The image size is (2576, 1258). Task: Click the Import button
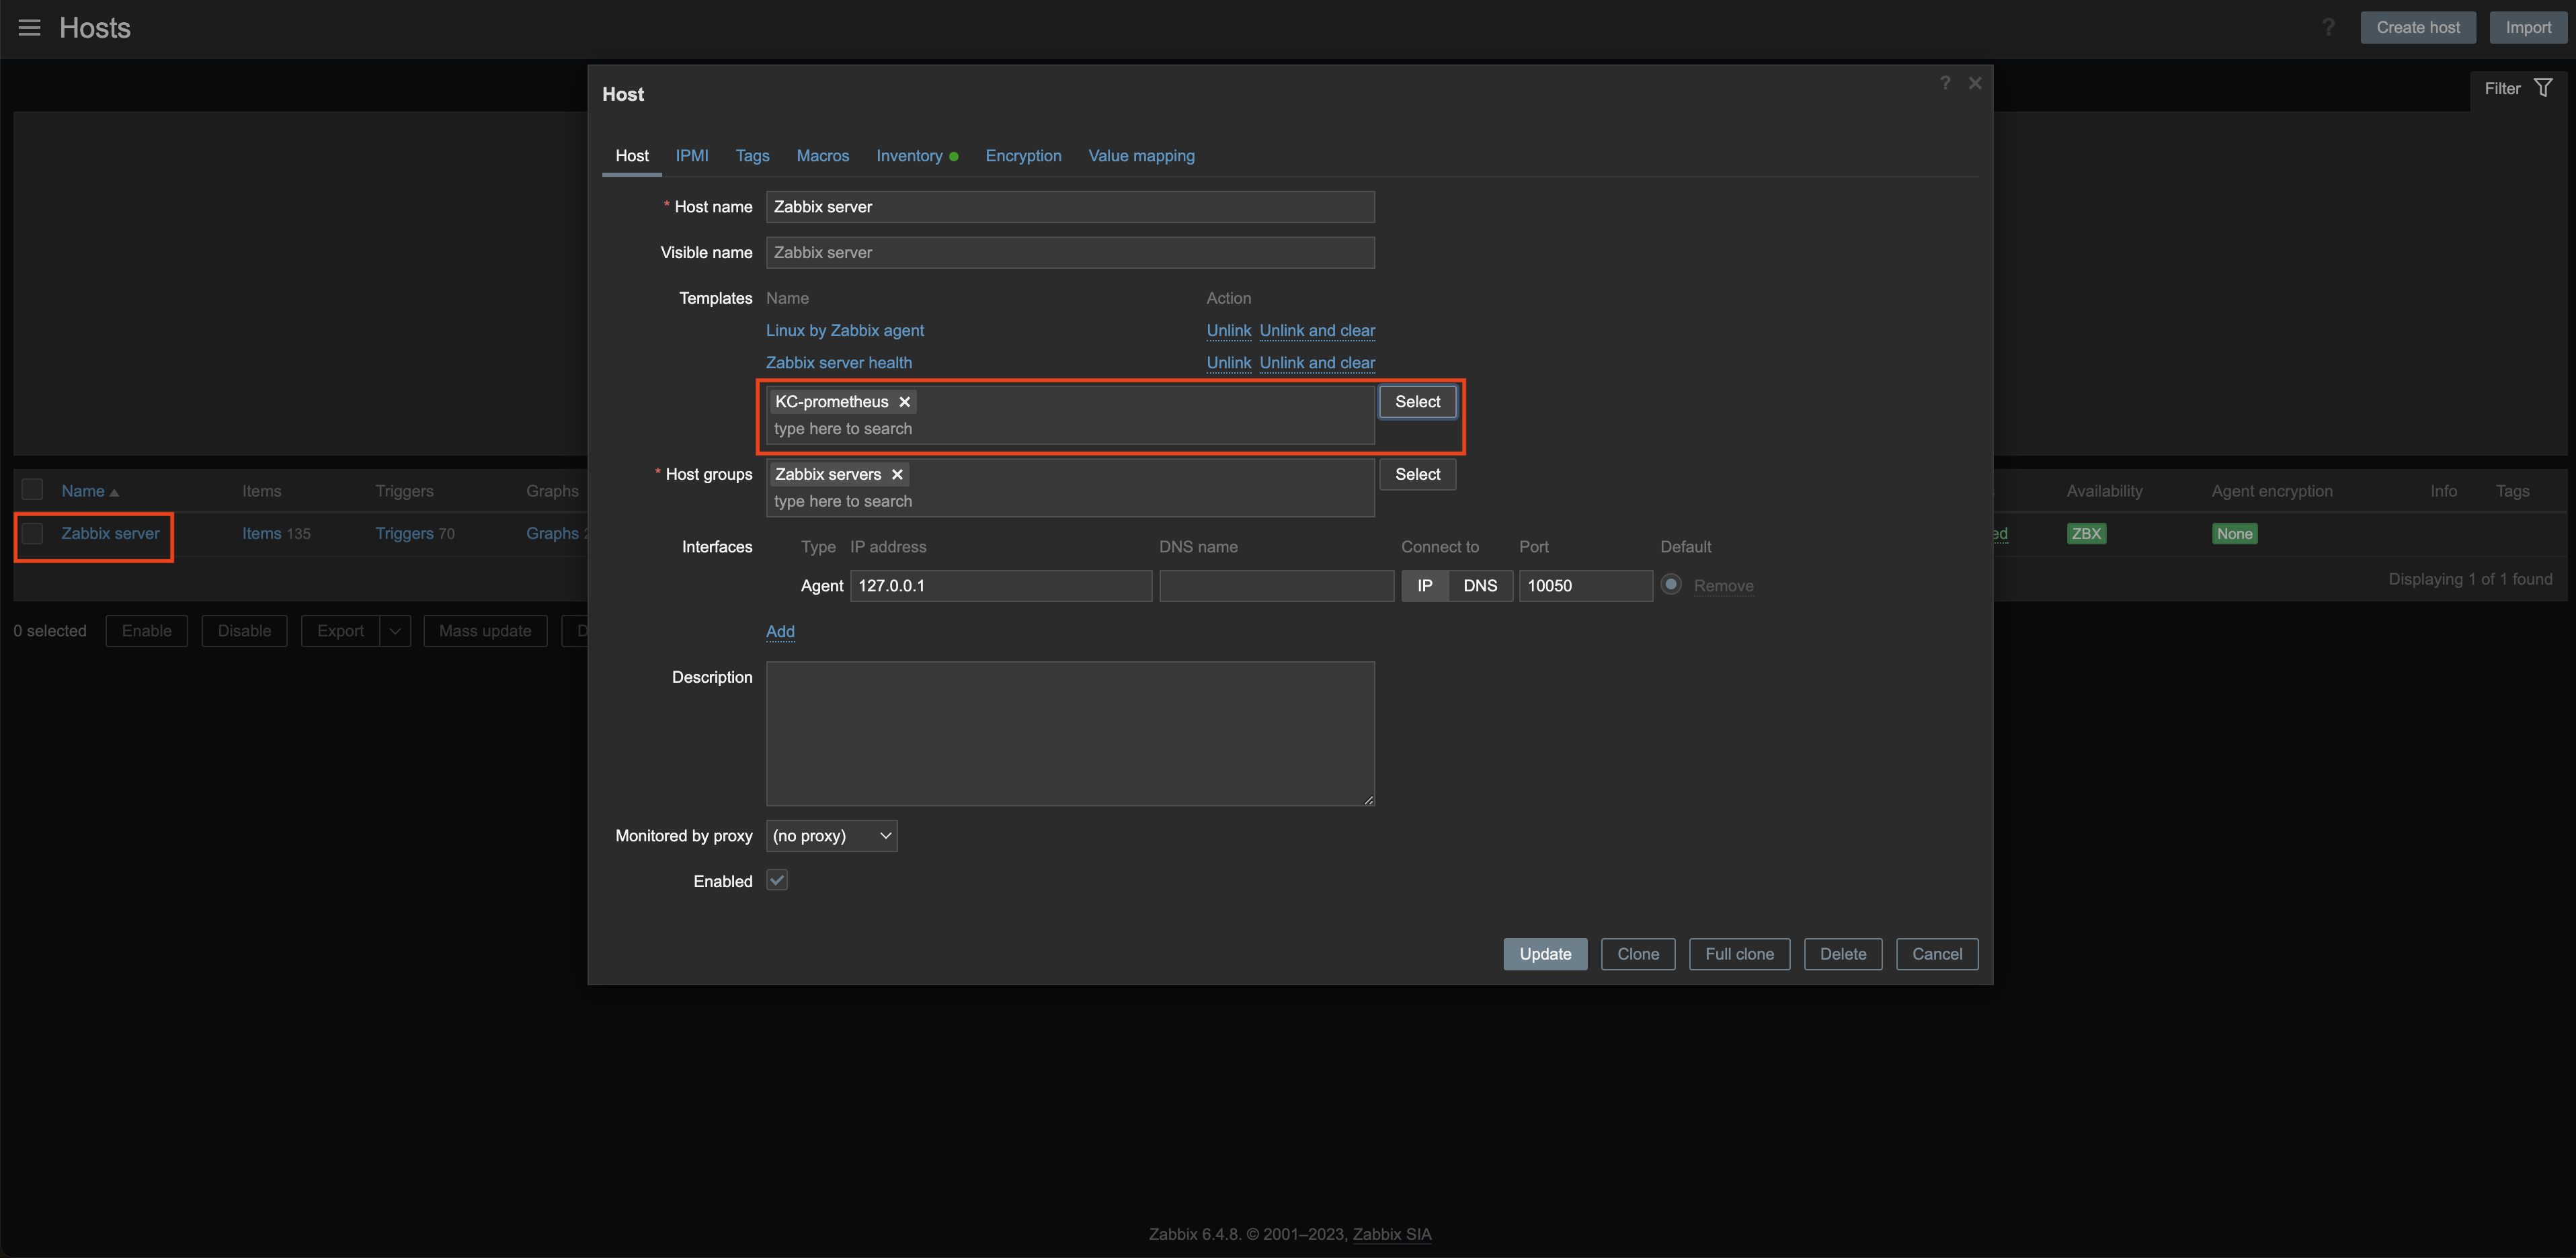[x=2528, y=28]
